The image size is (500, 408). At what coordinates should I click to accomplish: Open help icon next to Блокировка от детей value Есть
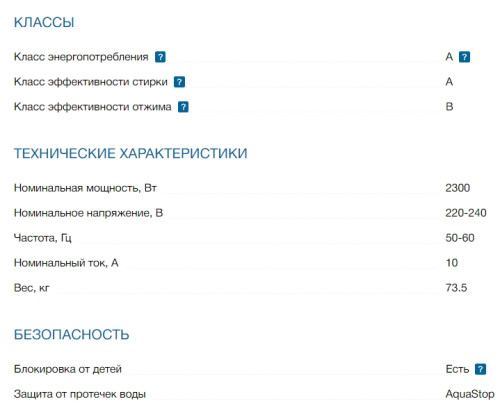point(480,369)
